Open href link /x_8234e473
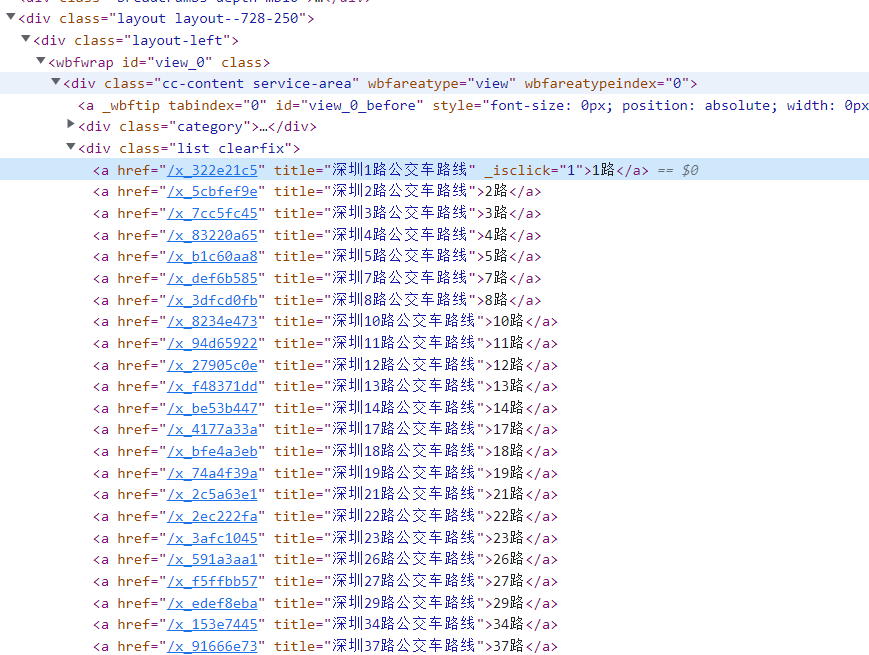The height and width of the screenshot is (655, 869). 212,321
